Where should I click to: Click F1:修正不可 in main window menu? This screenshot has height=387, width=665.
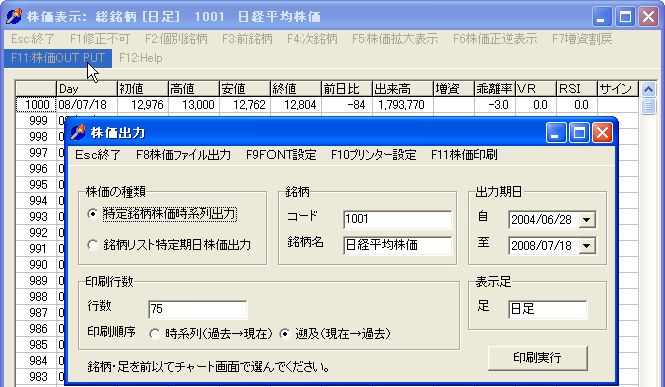tap(100, 39)
